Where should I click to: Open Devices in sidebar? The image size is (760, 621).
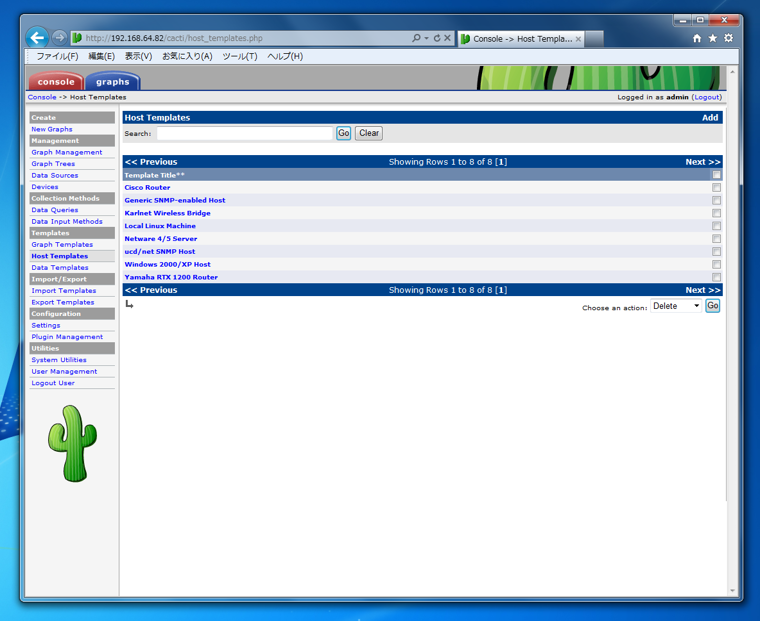(x=45, y=187)
